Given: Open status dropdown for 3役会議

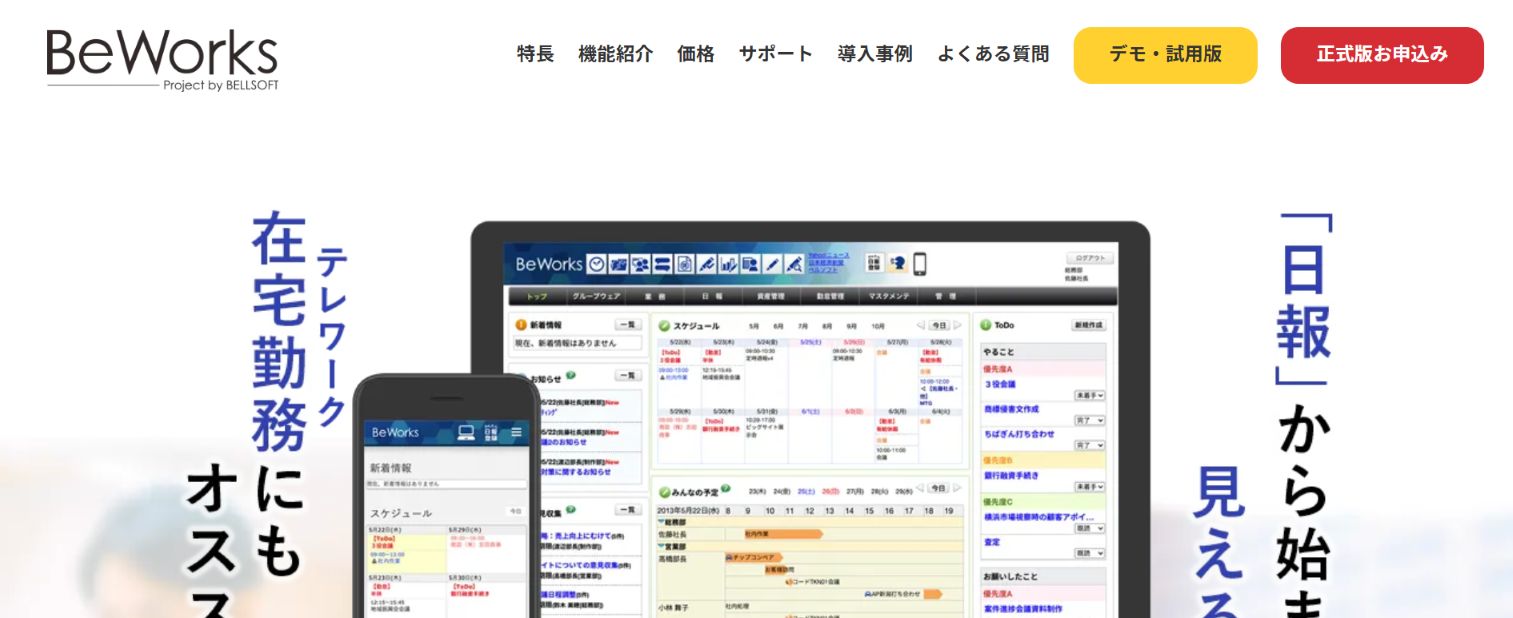Looking at the screenshot, I should pos(1089,395).
